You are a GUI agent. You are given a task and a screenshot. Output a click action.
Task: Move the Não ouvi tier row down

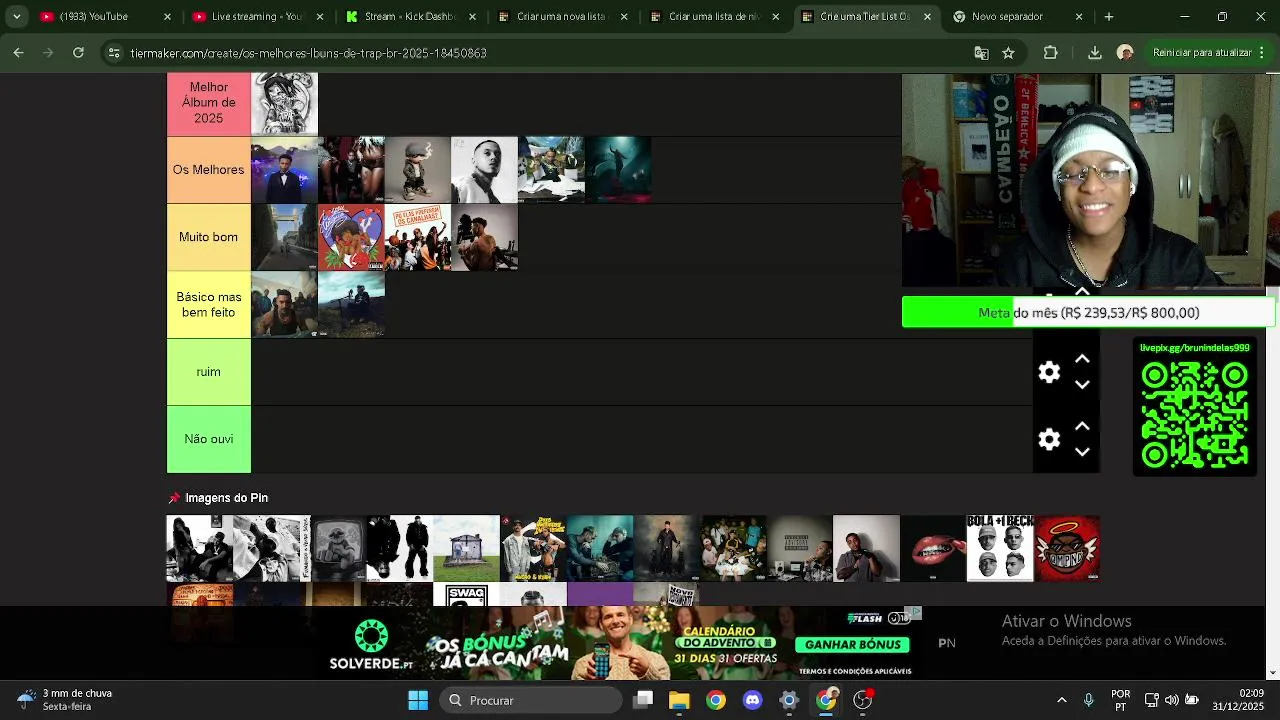point(1082,451)
